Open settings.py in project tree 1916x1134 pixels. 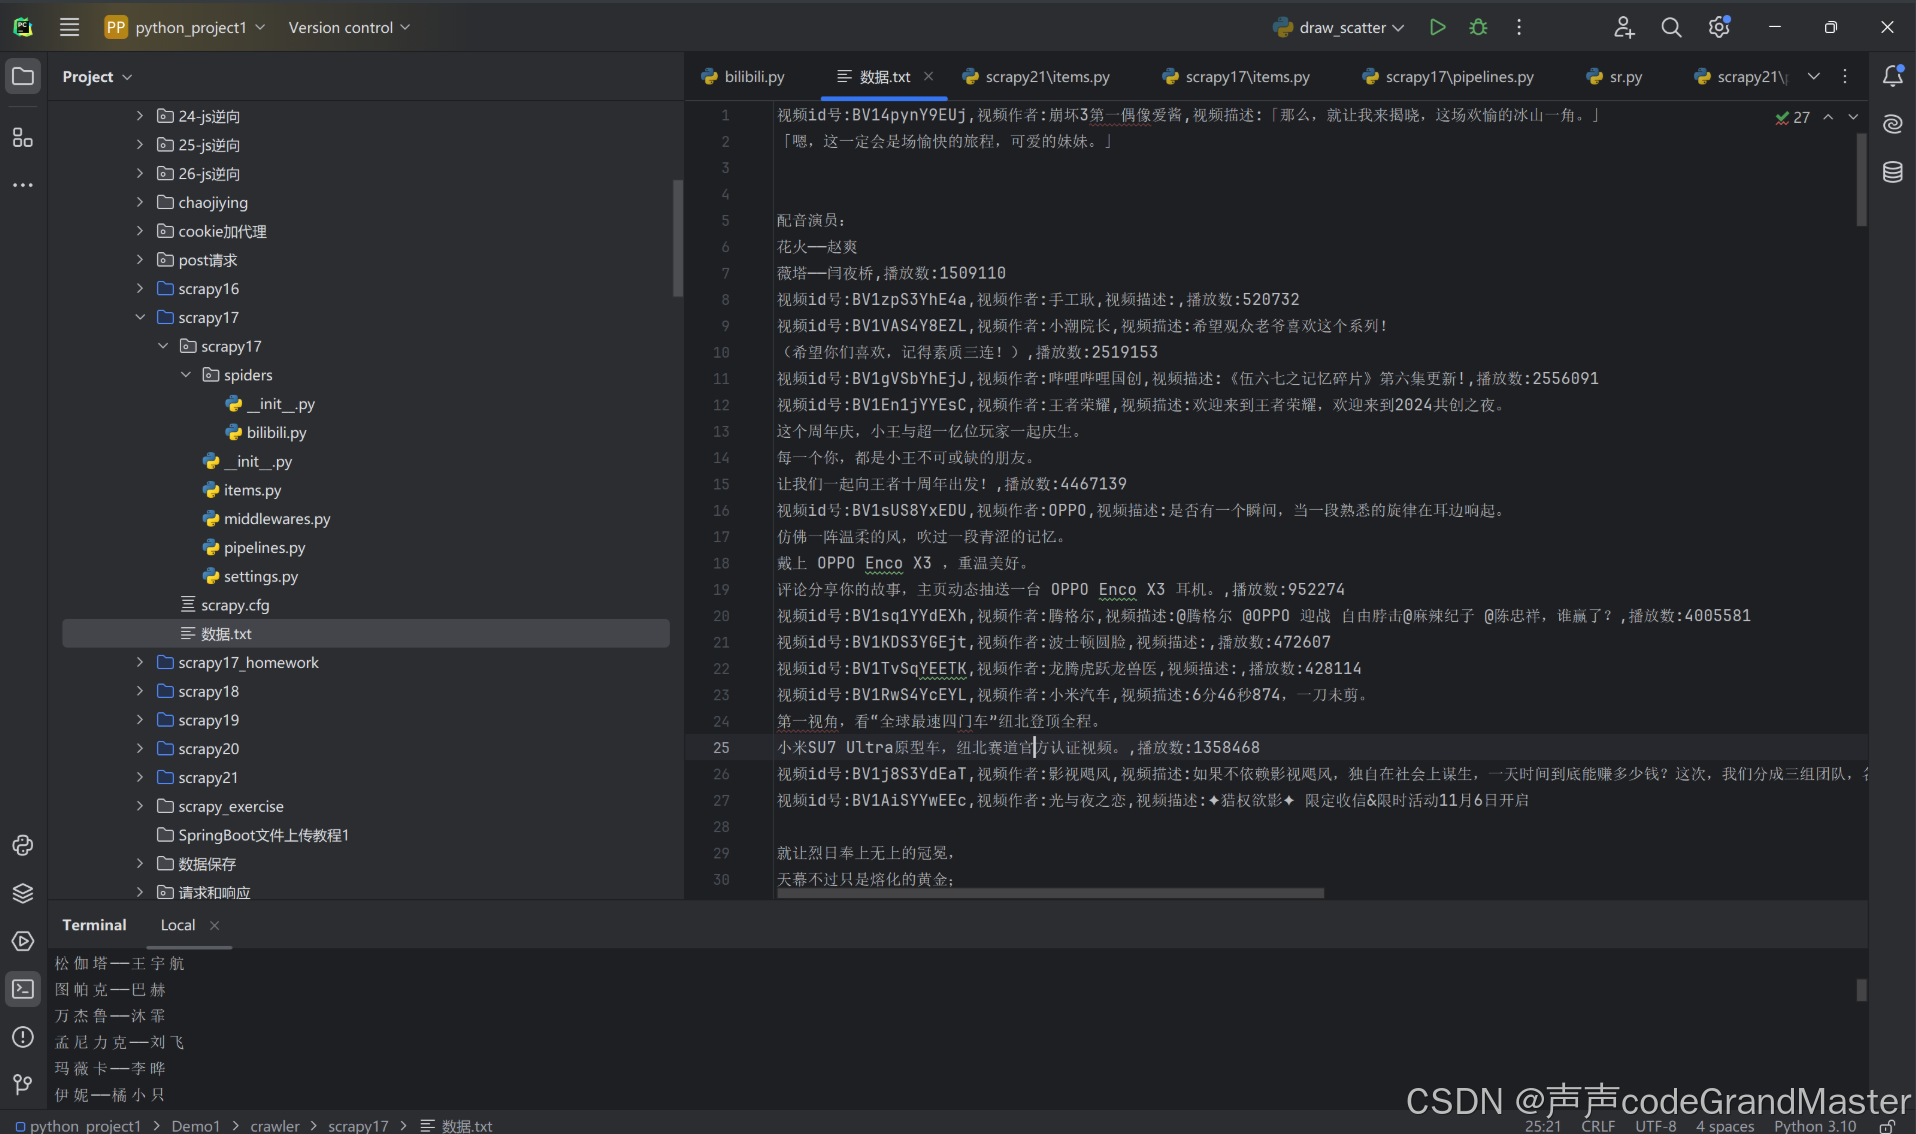(261, 576)
